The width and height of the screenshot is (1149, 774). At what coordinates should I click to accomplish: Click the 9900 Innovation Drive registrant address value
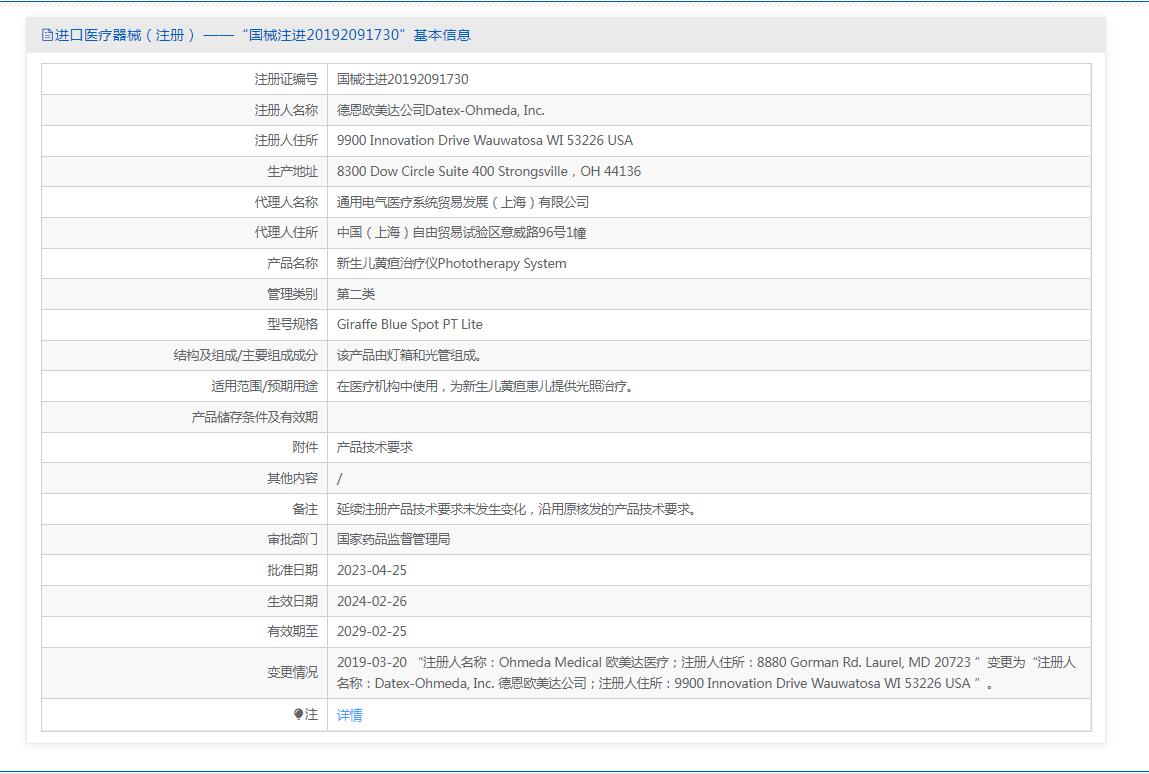(x=484, y=140)
